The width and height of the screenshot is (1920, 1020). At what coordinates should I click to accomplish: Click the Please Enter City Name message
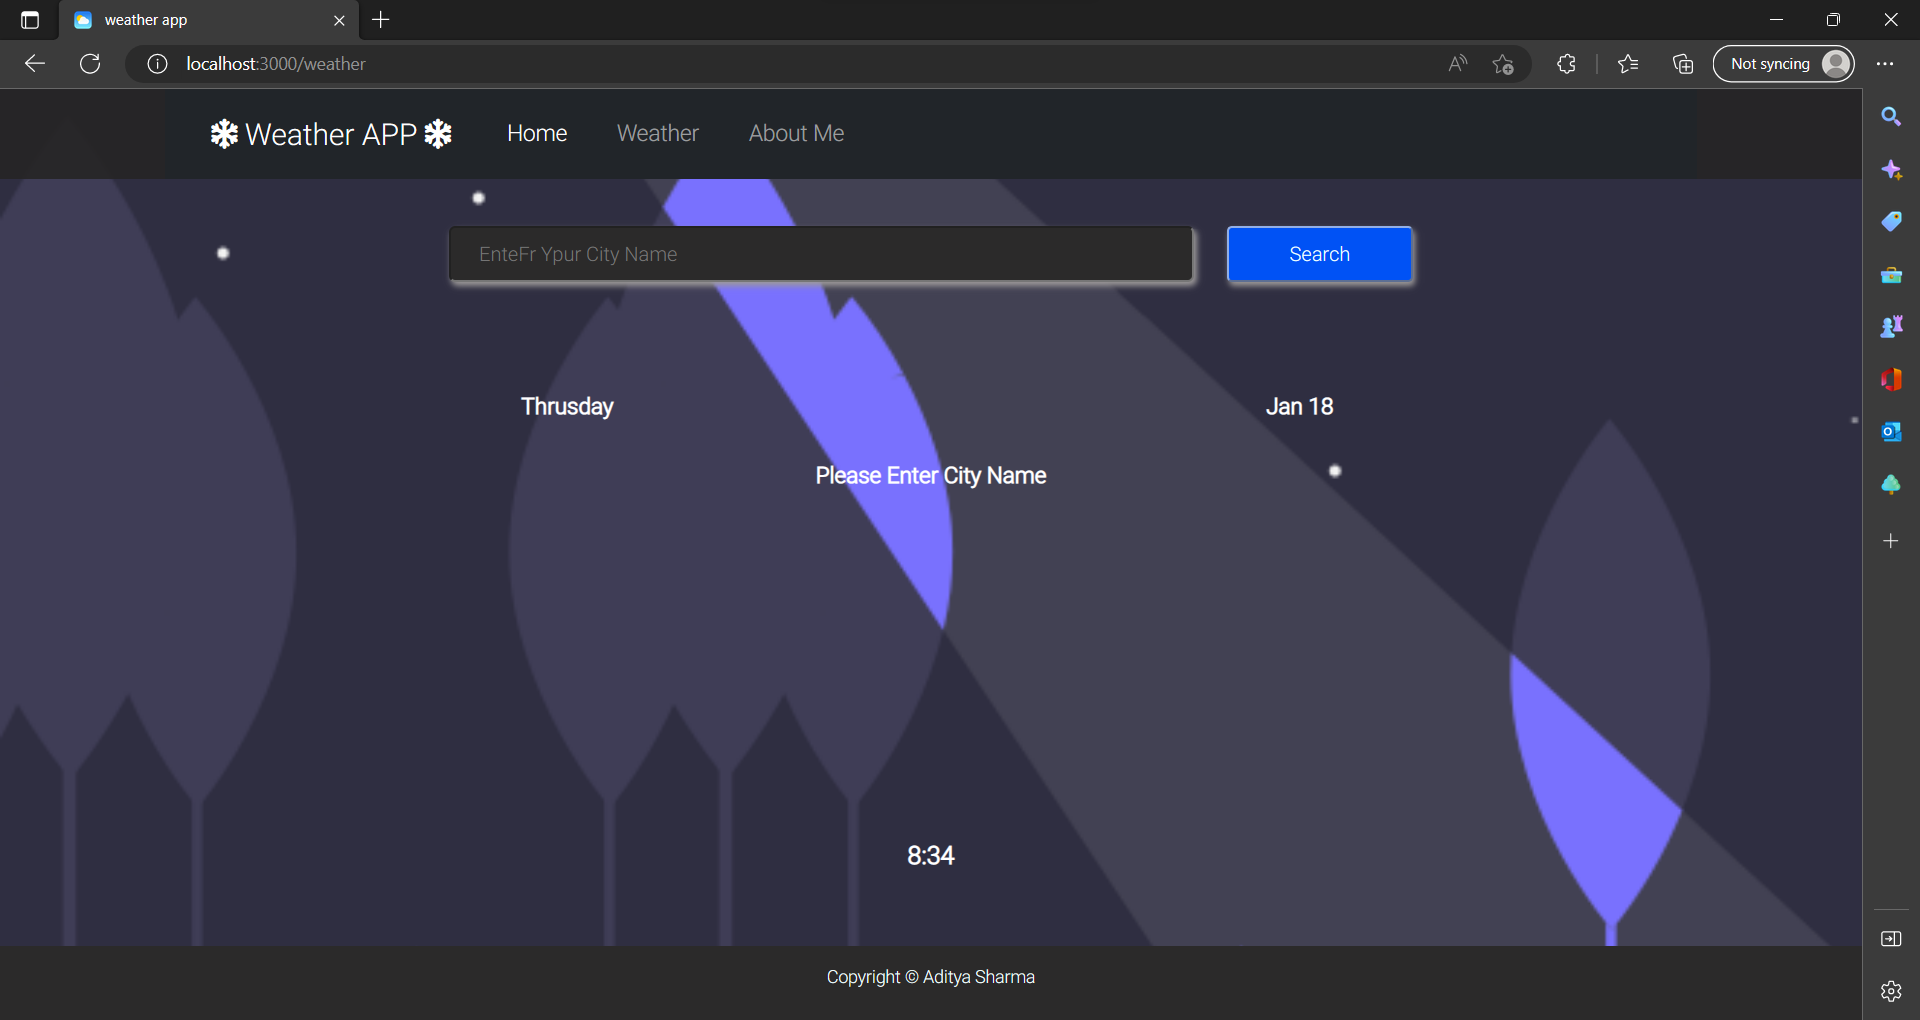tap(931, 476)
